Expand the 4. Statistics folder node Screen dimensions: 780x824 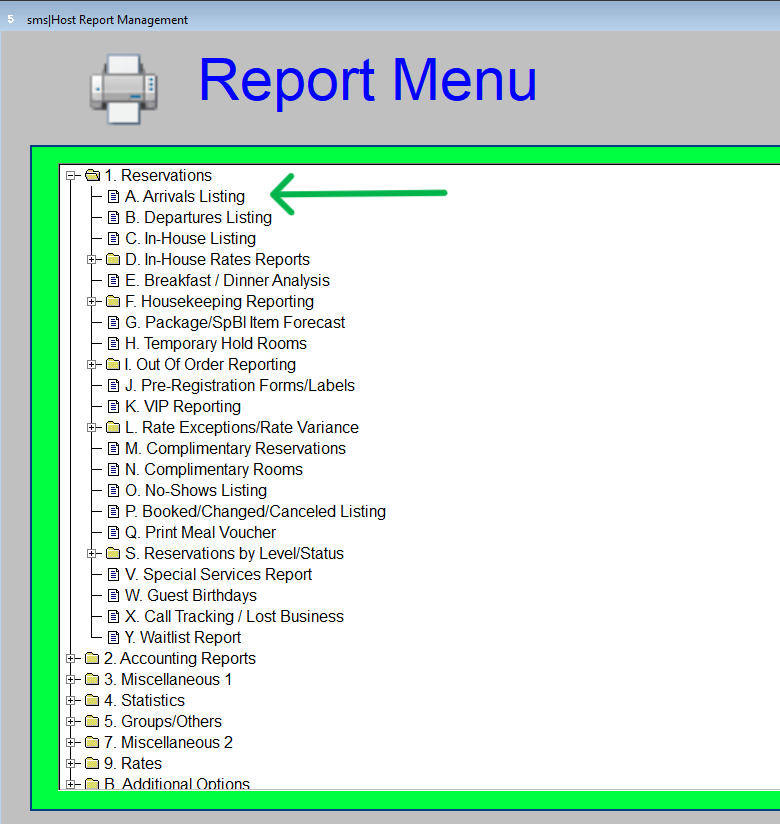coord(71,701)
